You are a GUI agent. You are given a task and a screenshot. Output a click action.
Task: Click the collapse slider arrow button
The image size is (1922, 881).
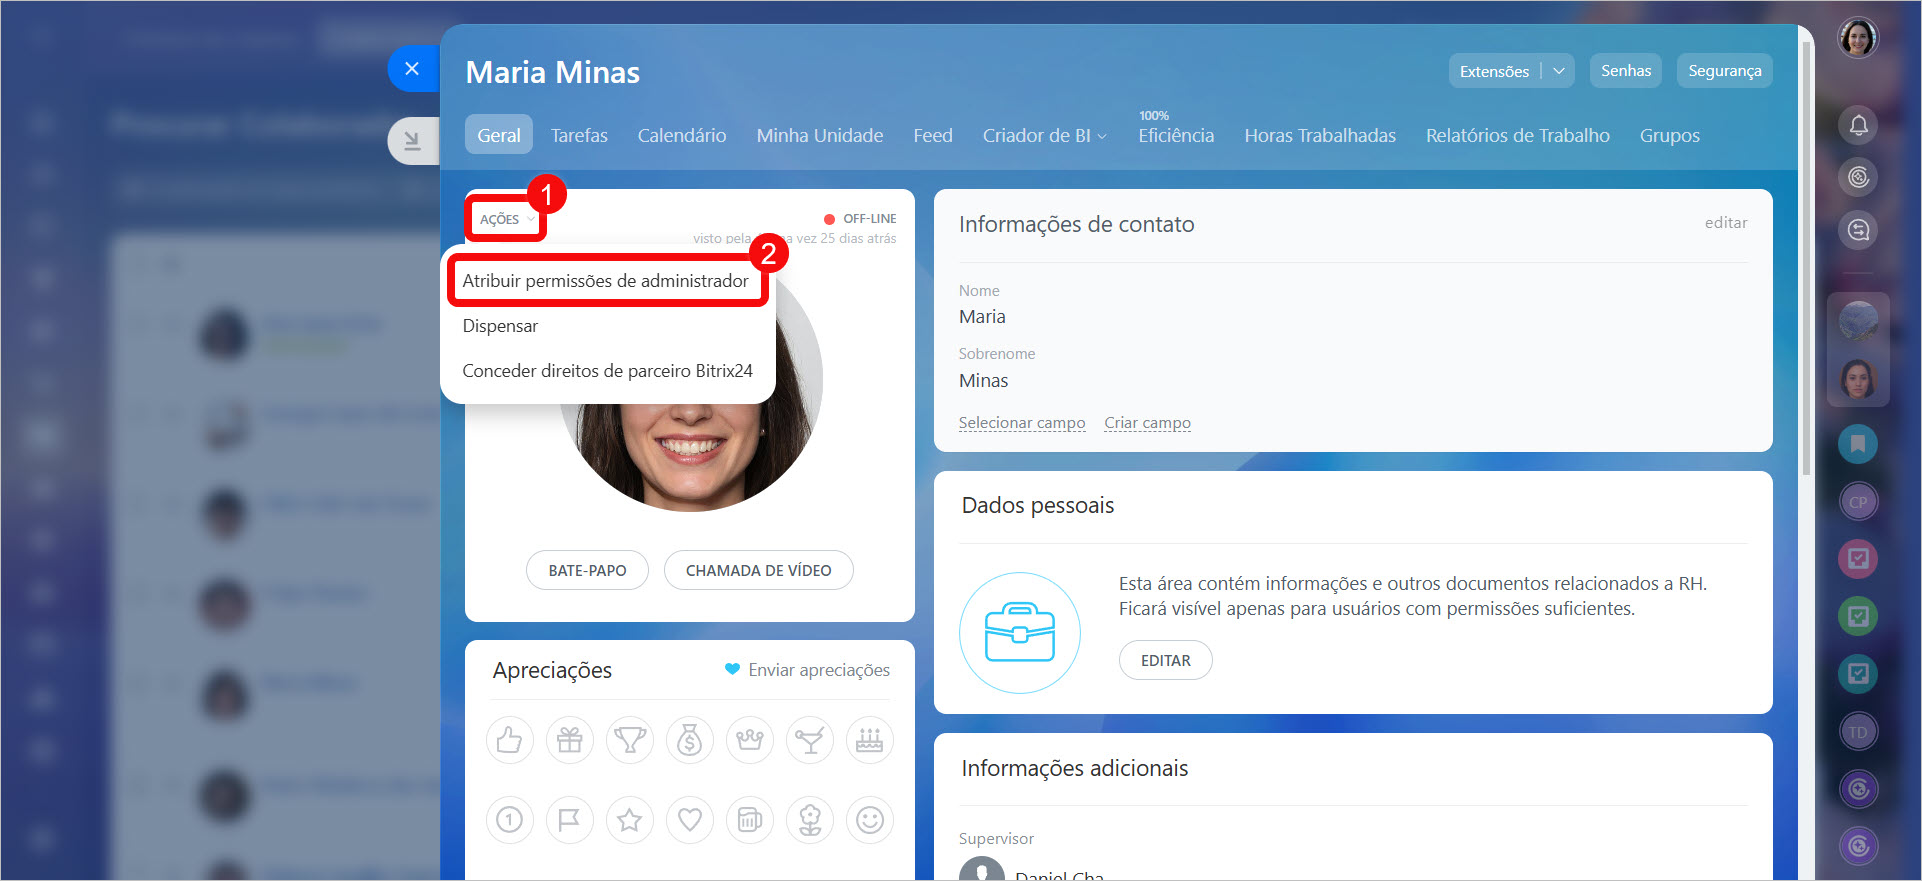(x=412, y=141)
